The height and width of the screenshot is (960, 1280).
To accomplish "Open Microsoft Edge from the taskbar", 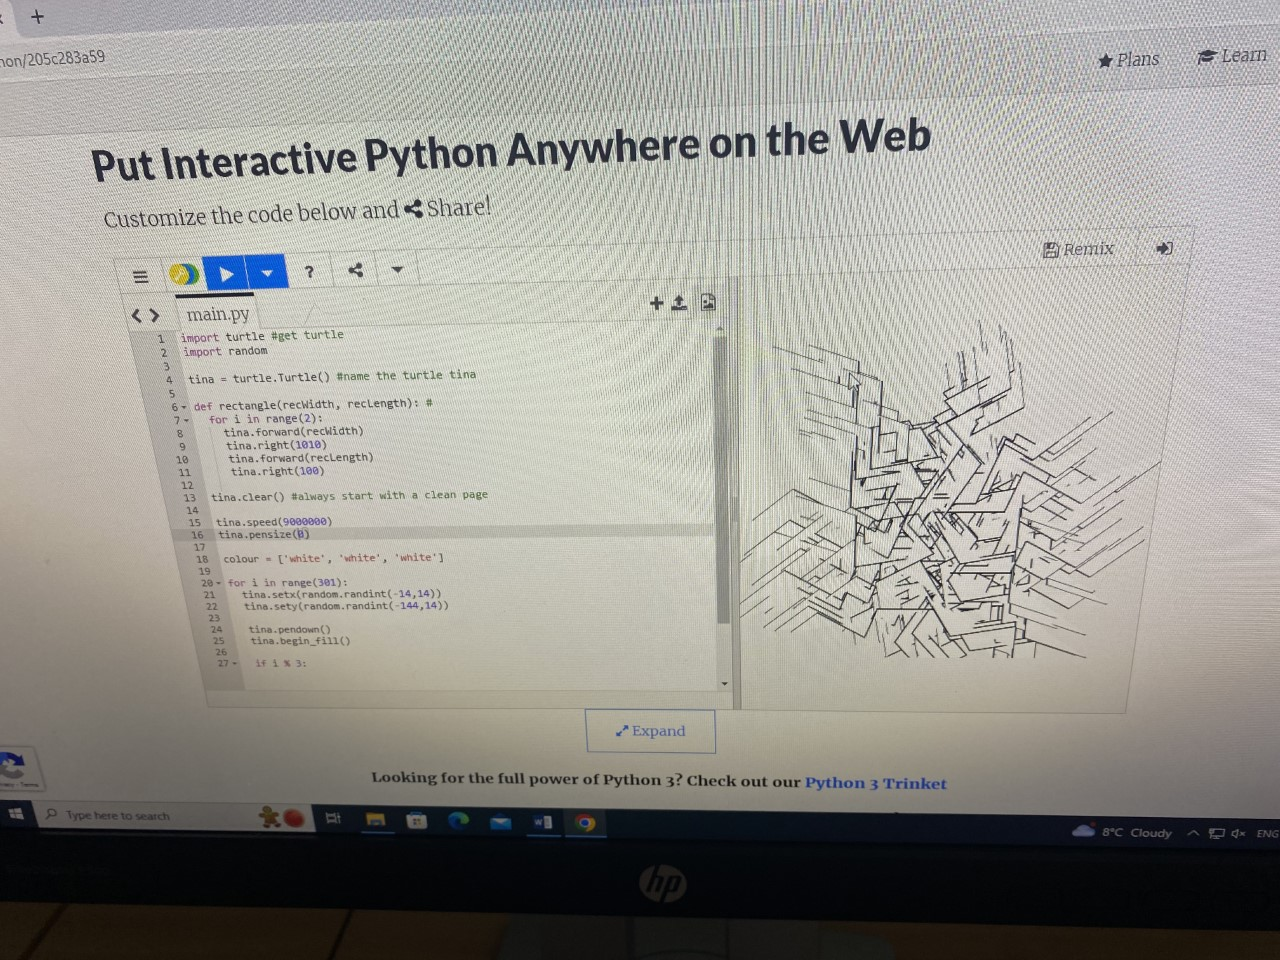I will point(459,821).
